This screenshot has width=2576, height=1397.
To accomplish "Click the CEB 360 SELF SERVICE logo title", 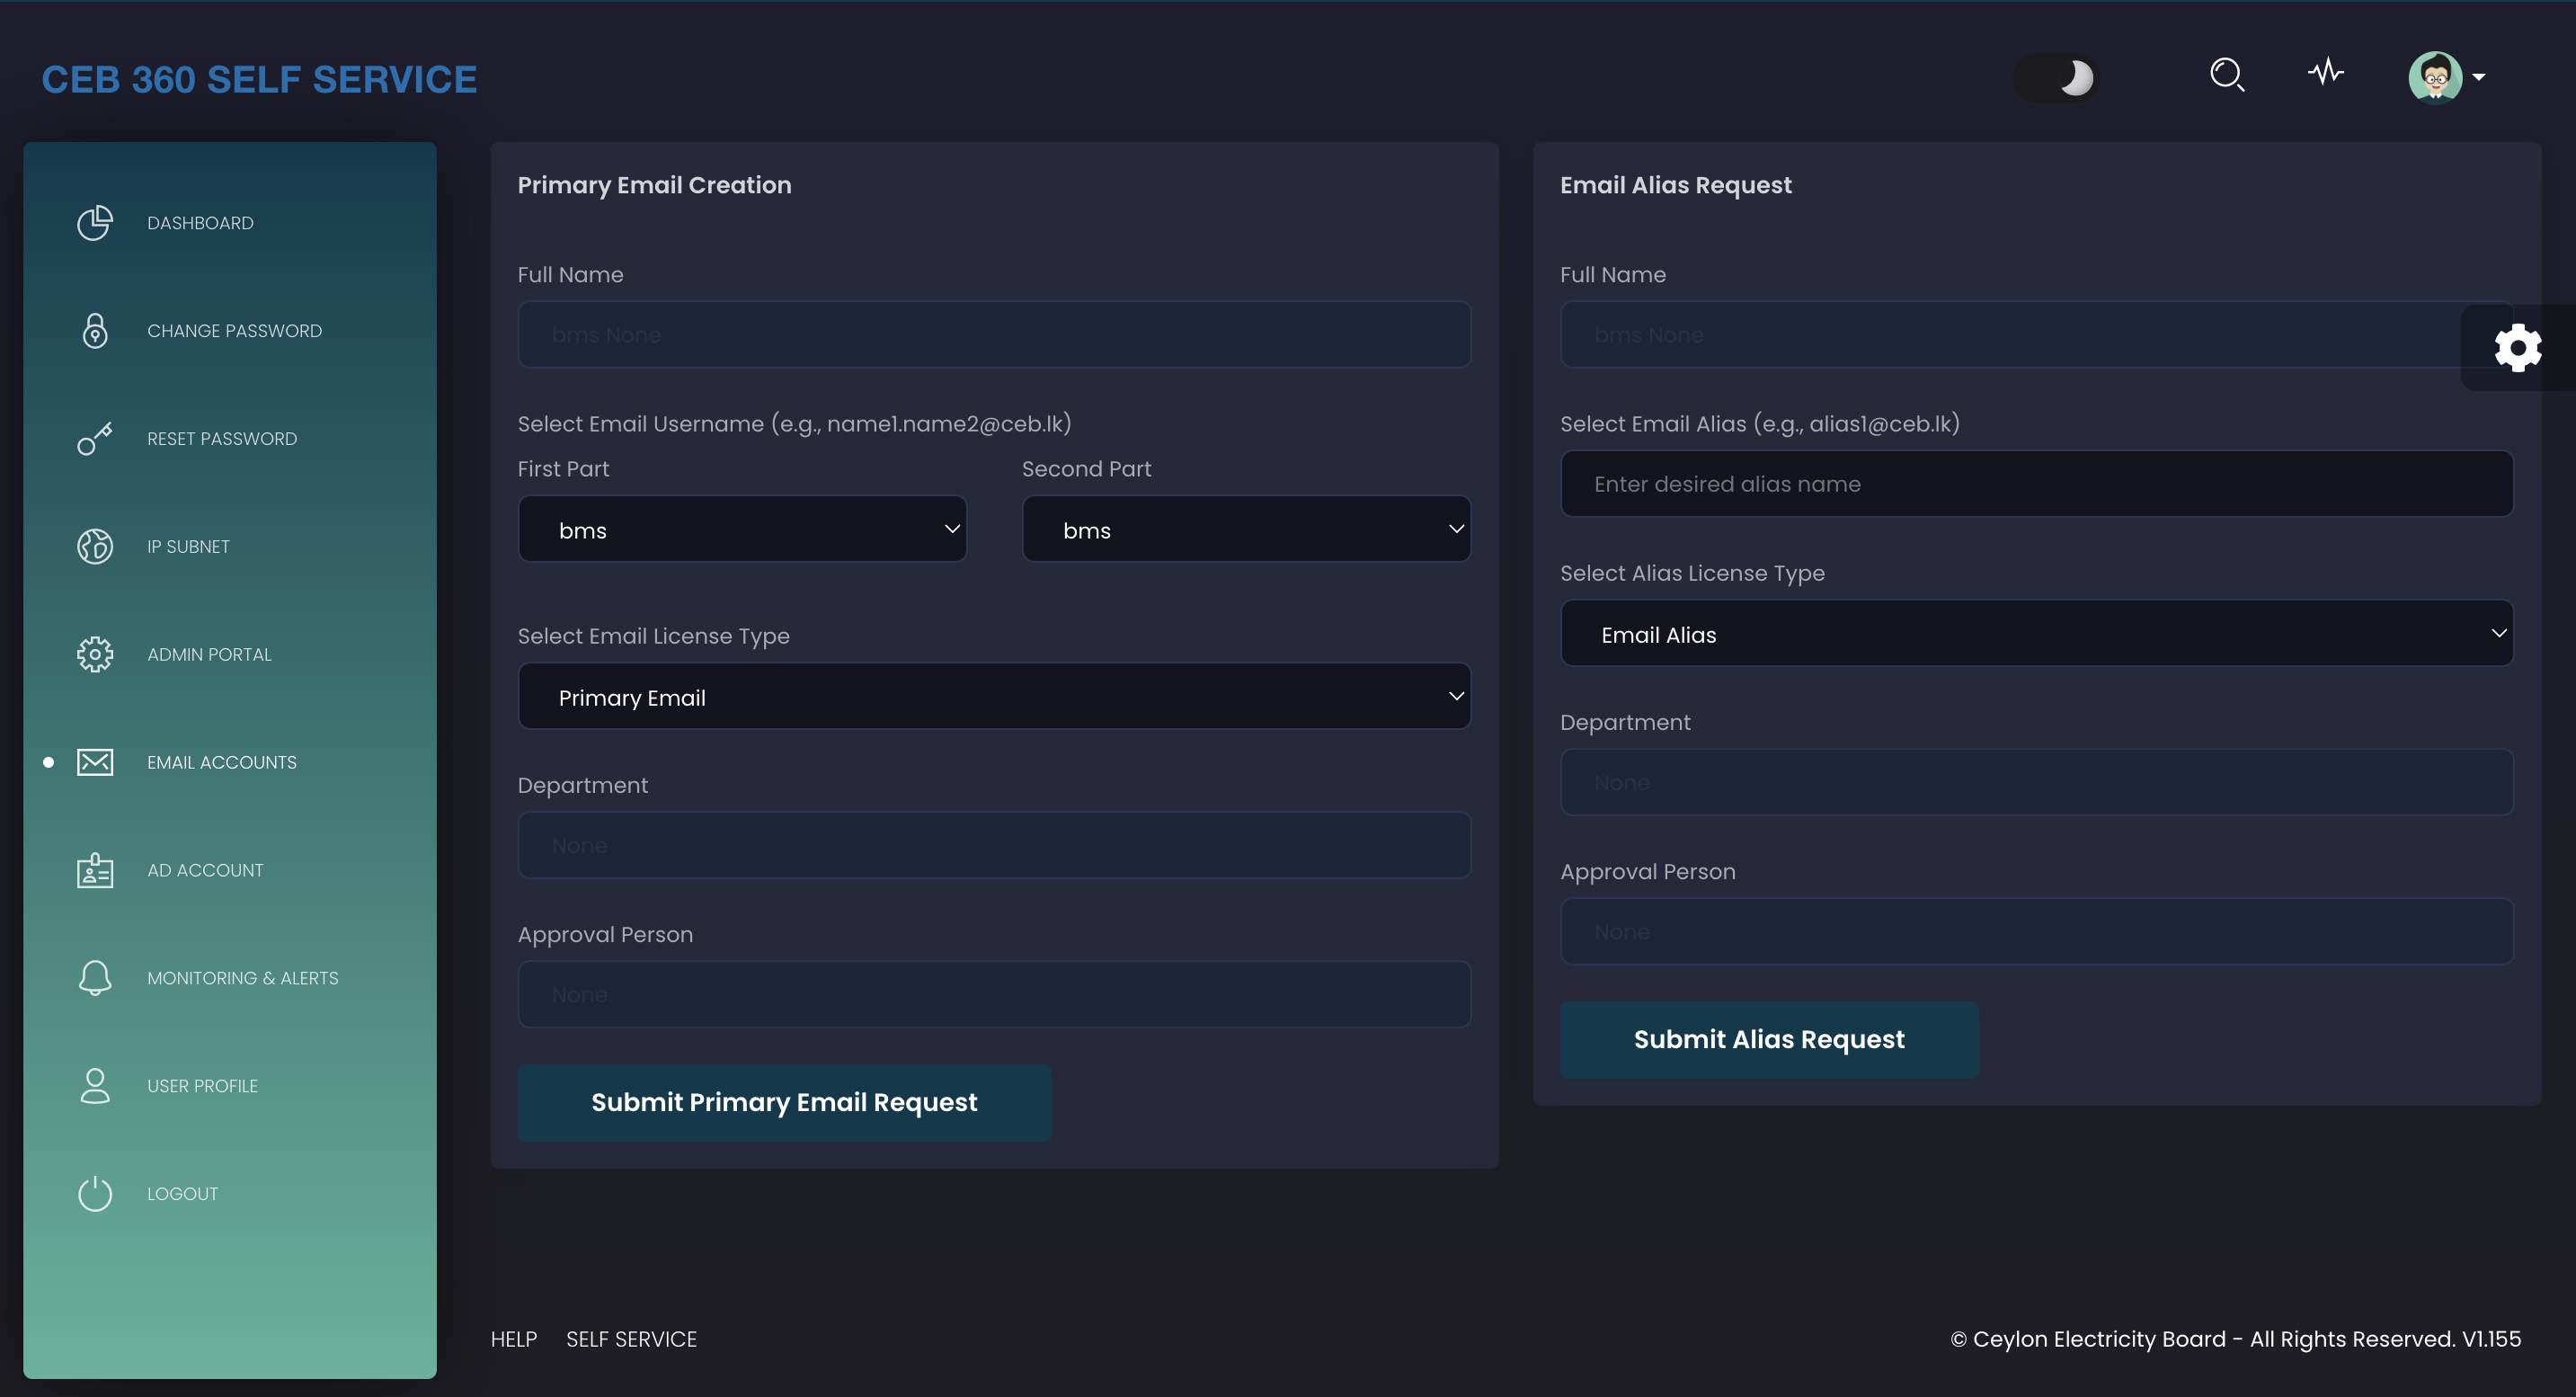I will coord(259,80).
